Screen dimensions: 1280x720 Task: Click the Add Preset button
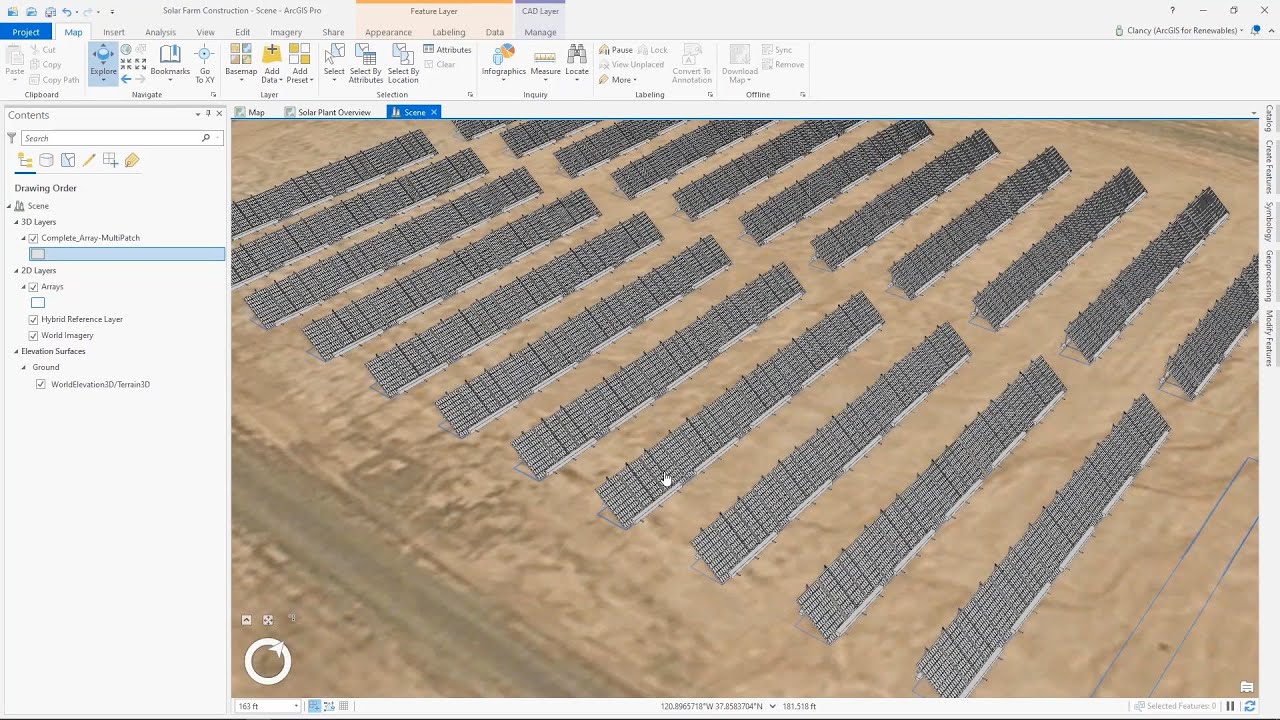coord(299,64)
